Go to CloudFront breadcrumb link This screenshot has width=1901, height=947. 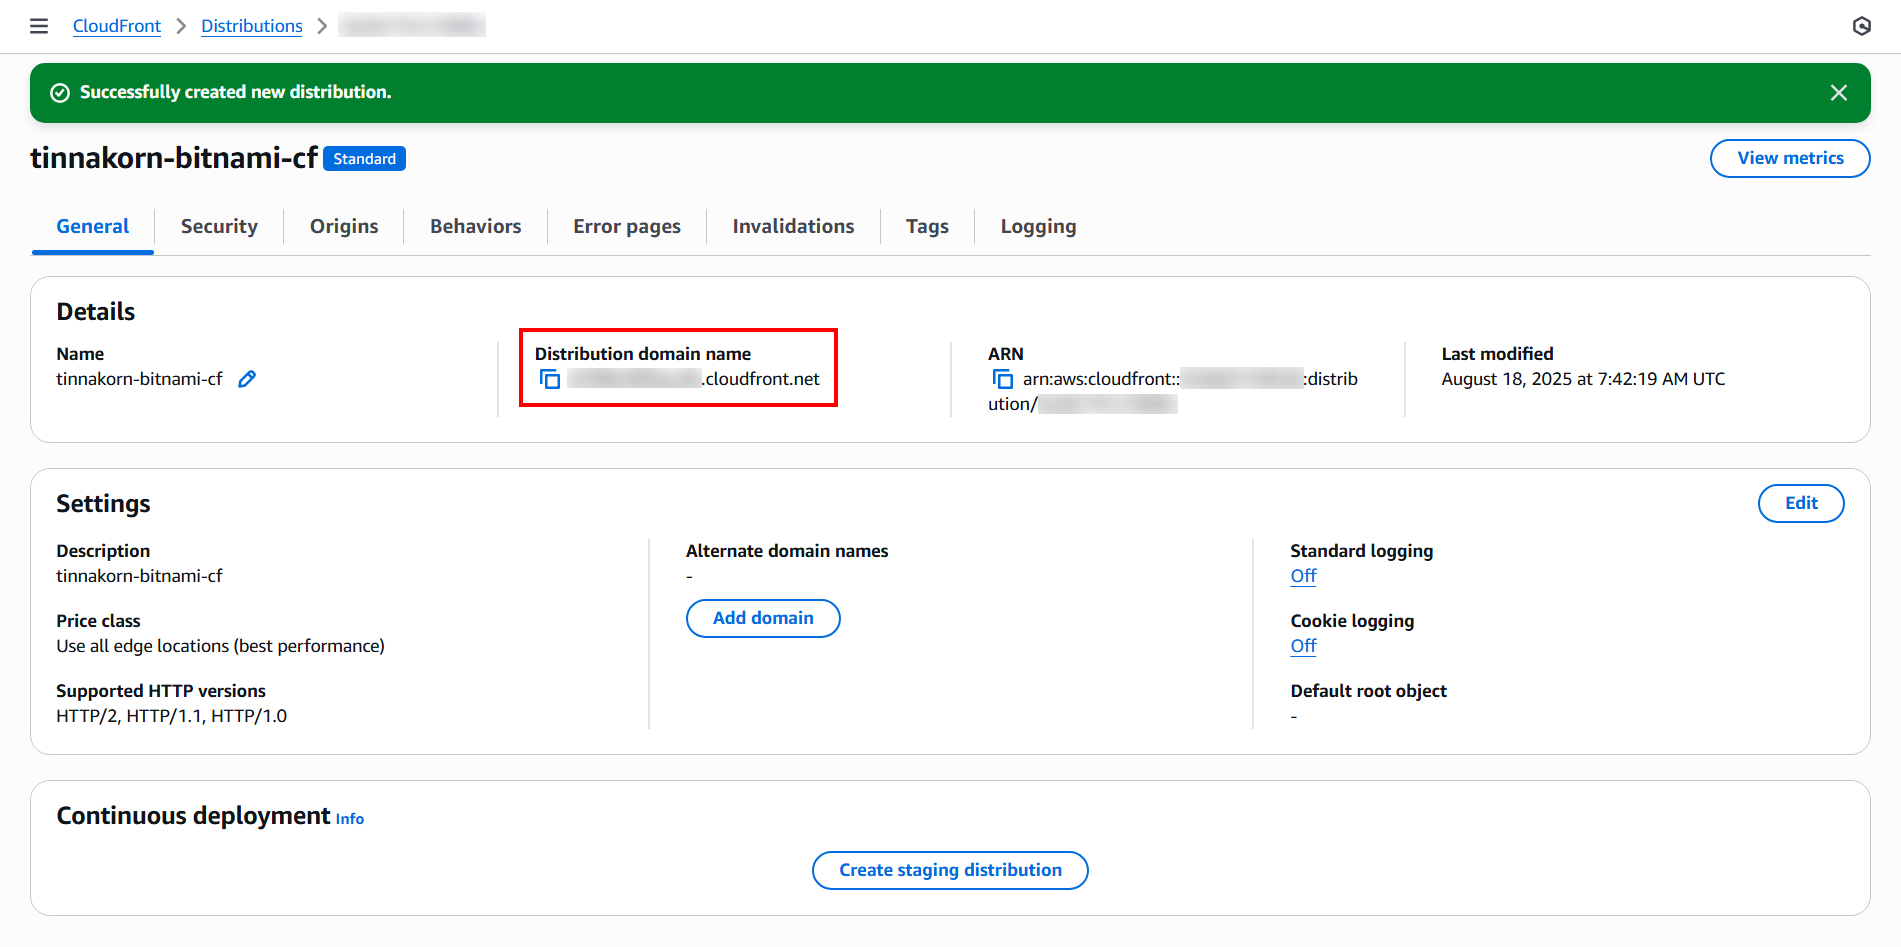tap(117, 26)
